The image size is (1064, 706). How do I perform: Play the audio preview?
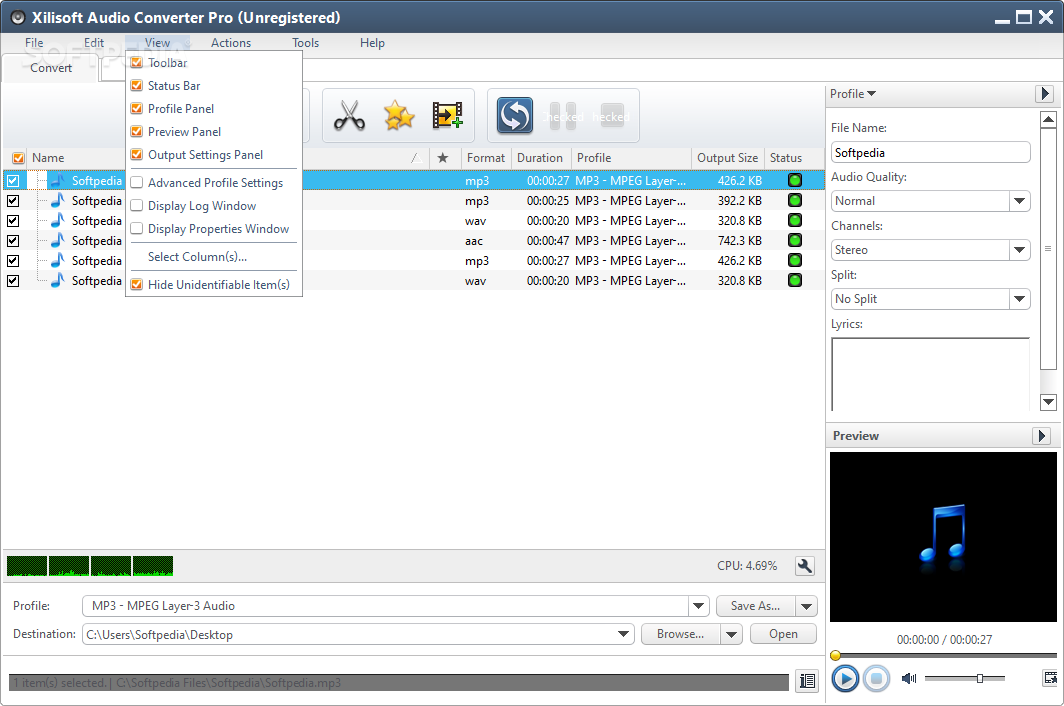pos(845,678)
